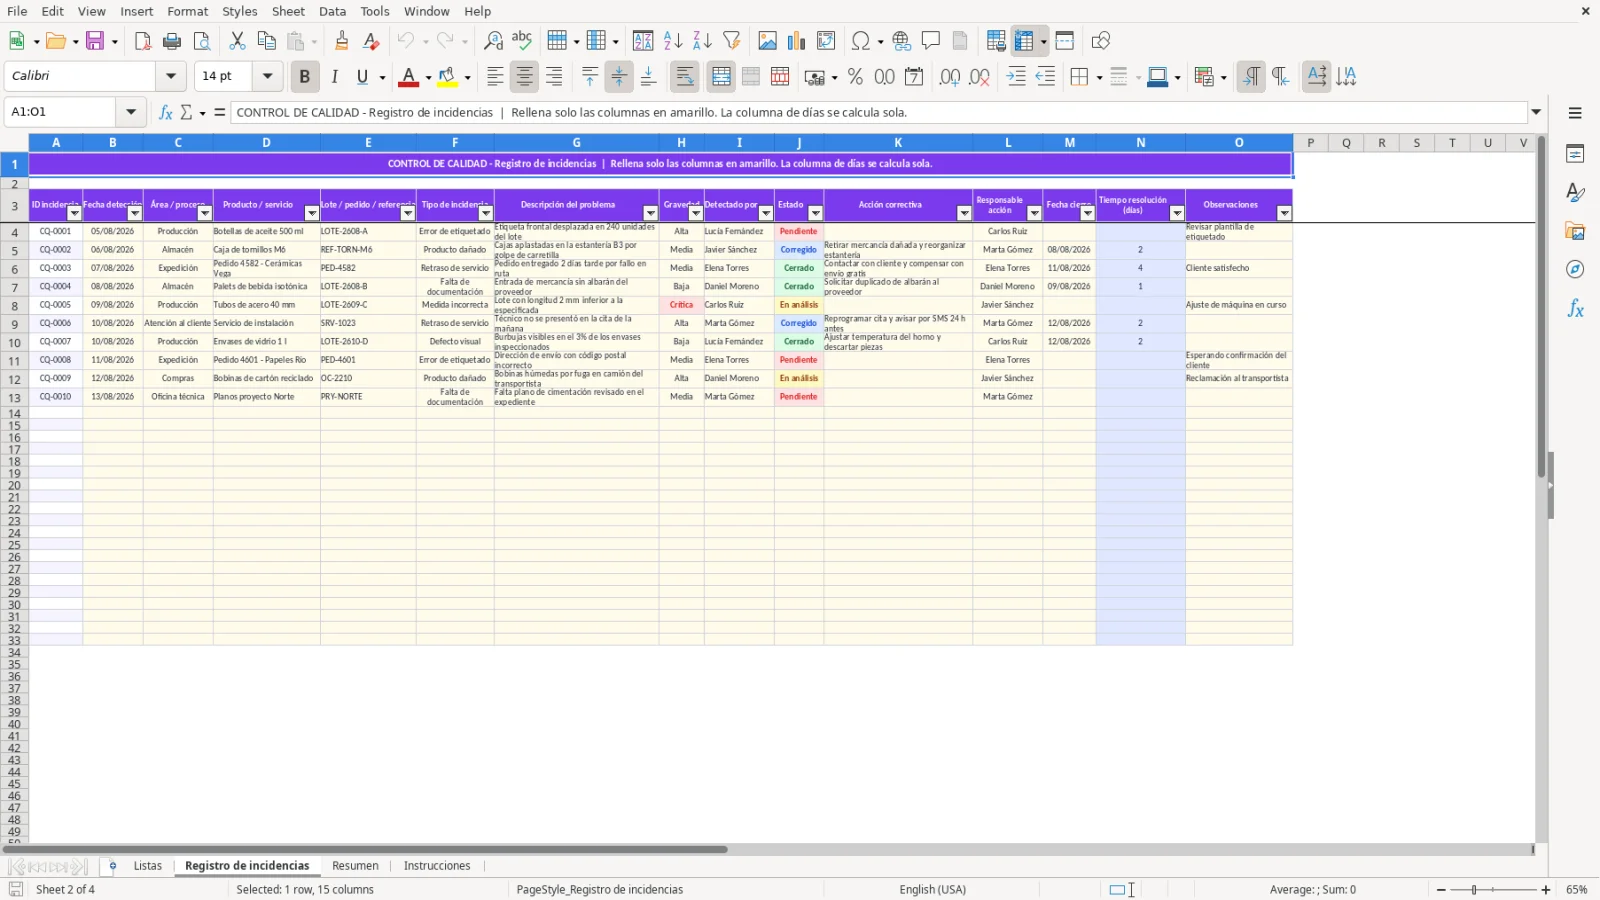Toggle AutoFilter funnel icon

[732, 41]
